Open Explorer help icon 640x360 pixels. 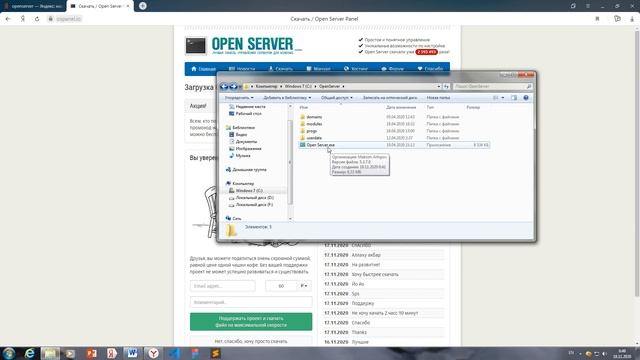click(x=526, y=98)
